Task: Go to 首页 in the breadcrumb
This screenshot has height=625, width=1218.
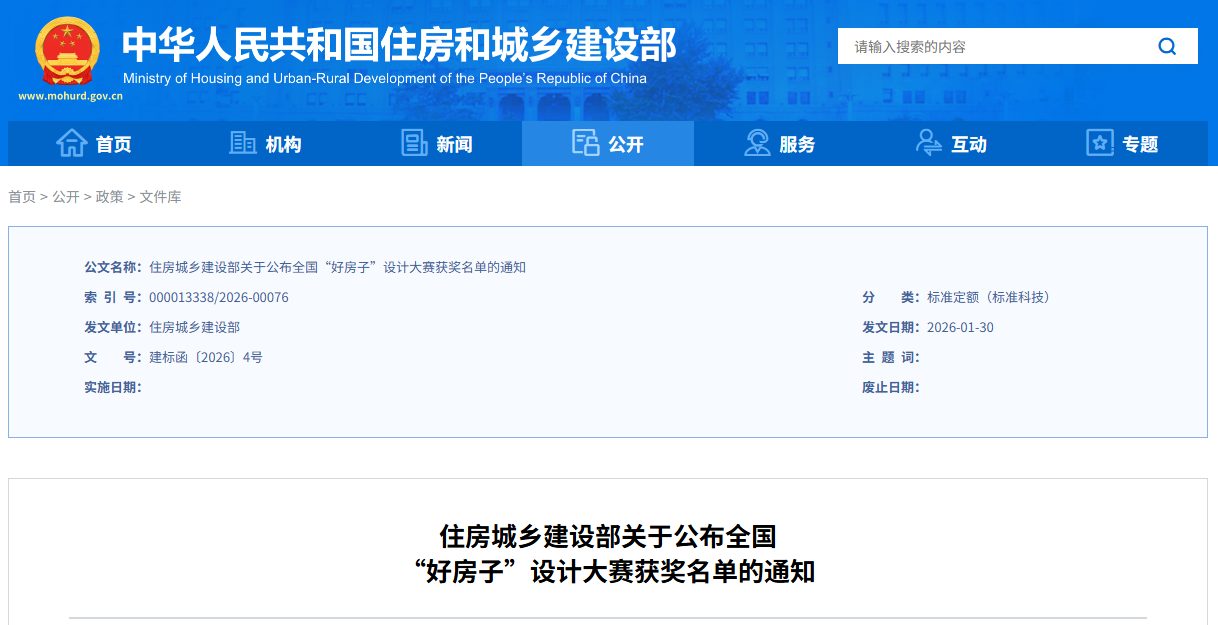Action: [x=22, y=197]
